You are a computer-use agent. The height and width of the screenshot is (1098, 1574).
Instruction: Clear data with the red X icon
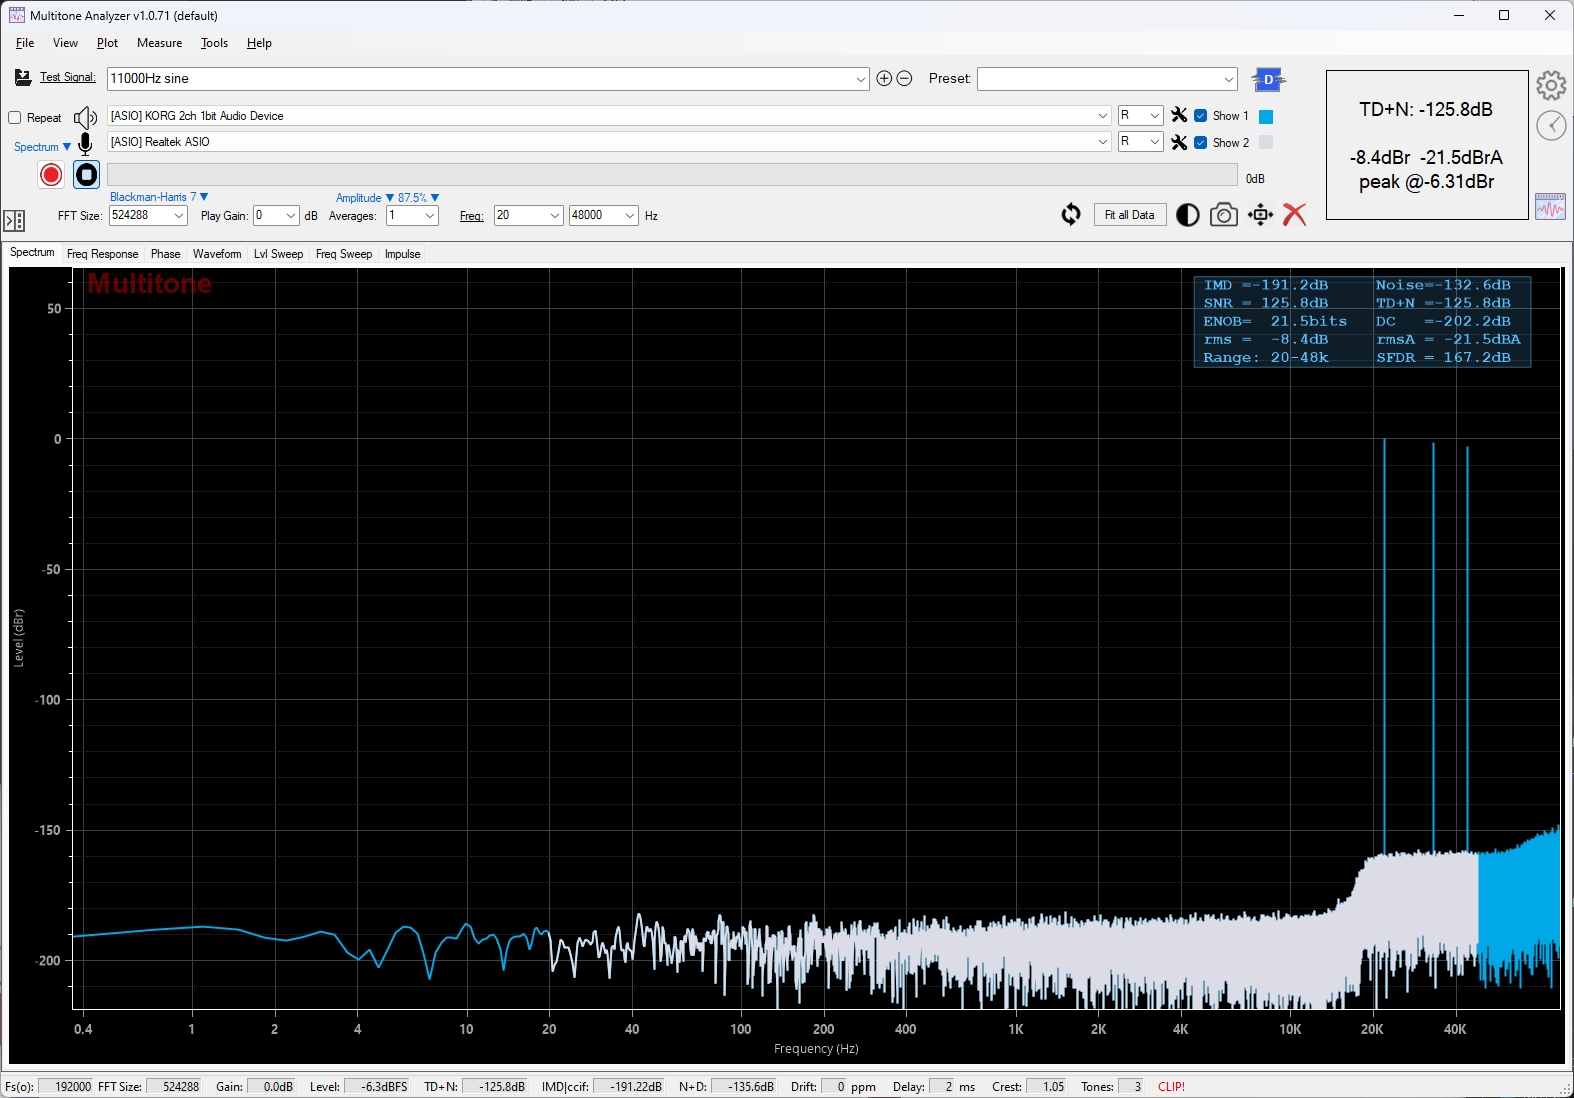click(1294, 215)
